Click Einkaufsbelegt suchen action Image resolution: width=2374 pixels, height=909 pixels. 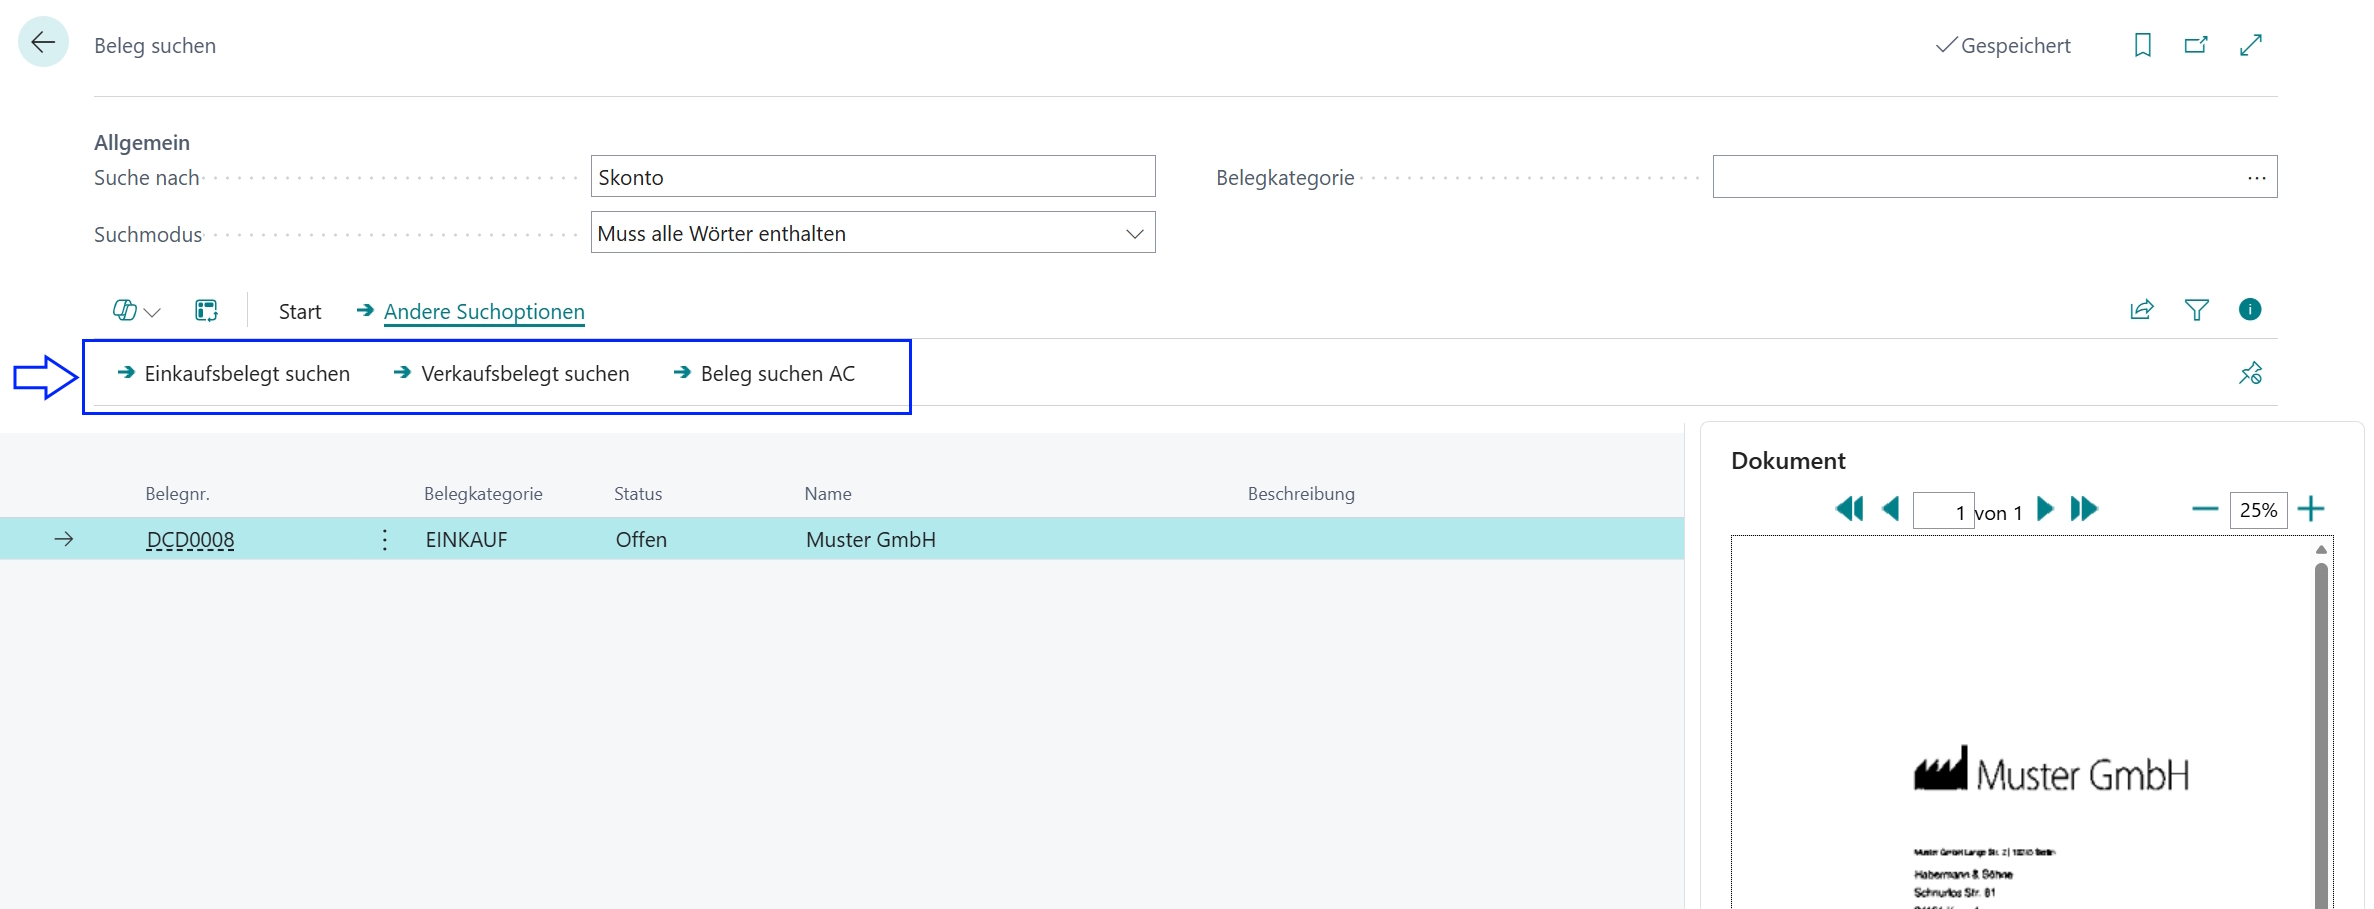(x=246, y=374)
